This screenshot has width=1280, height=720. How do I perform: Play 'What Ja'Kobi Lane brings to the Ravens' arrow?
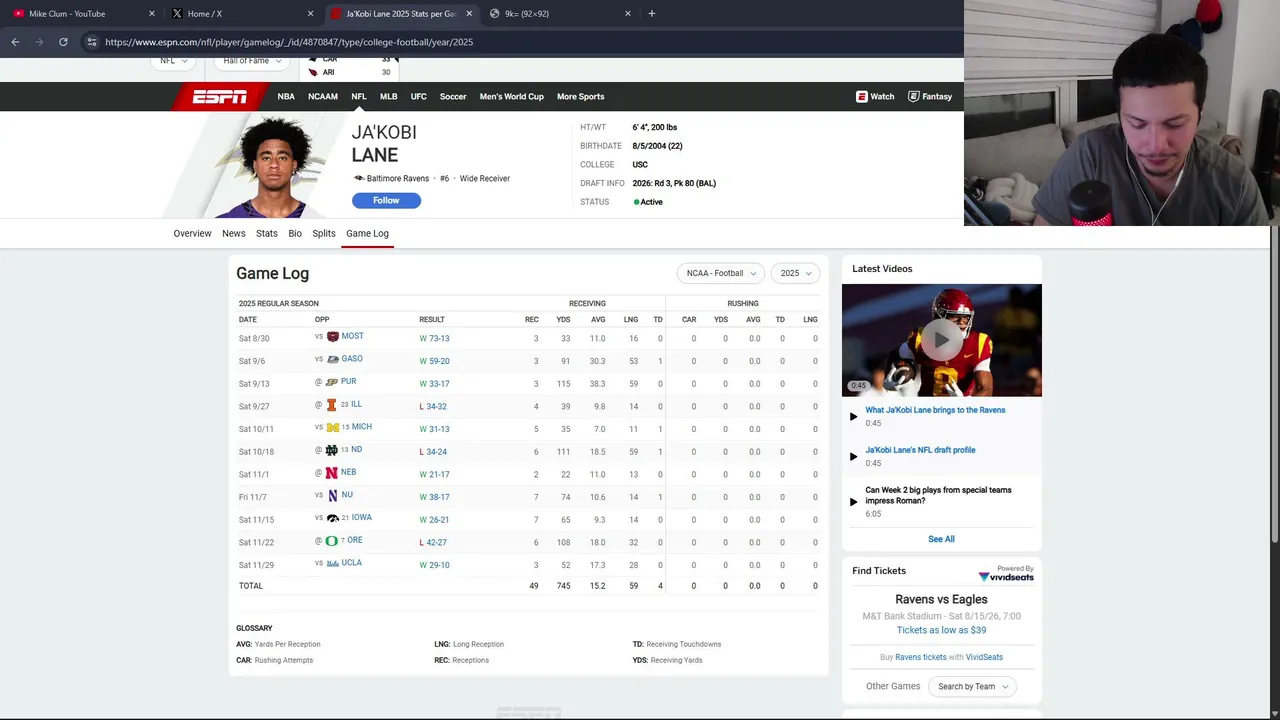pos(853,416)
